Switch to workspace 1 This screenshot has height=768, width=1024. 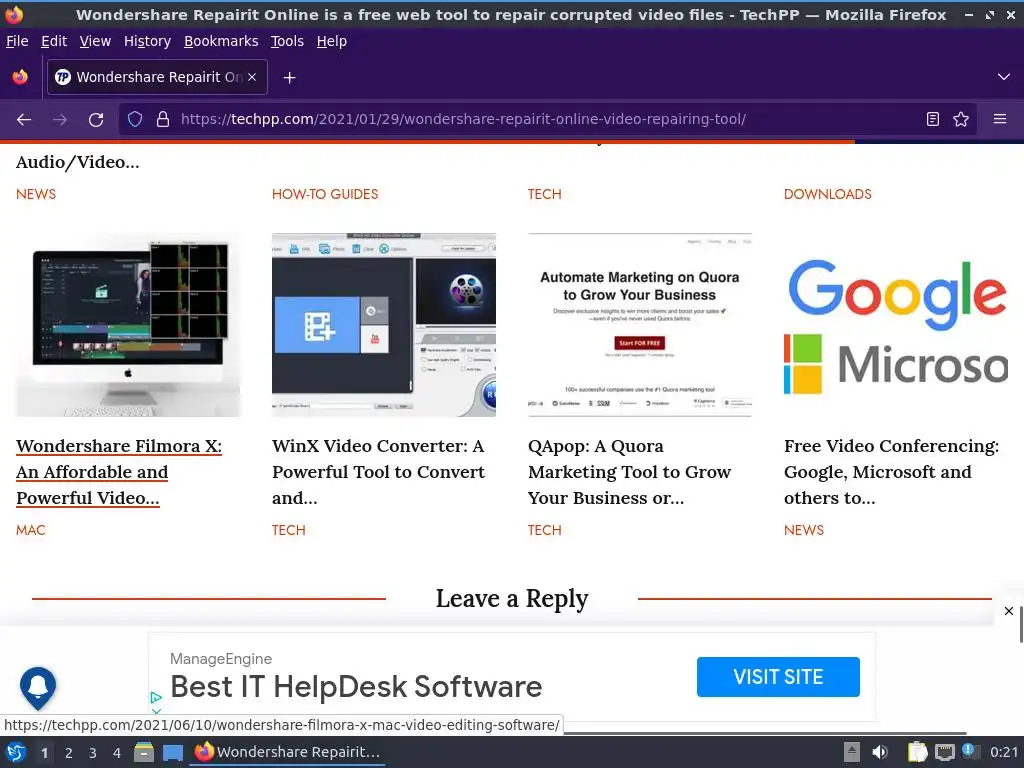(x=44, y=753)
